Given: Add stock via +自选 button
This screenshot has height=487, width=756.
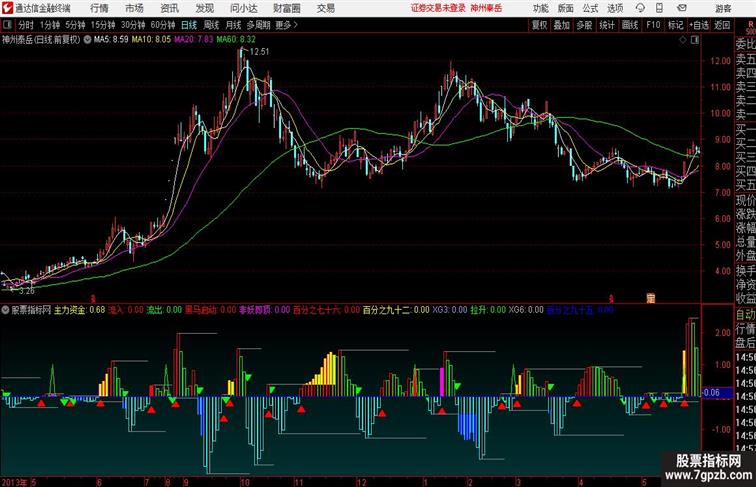Looking at the screenshot, I should (699, 25).
